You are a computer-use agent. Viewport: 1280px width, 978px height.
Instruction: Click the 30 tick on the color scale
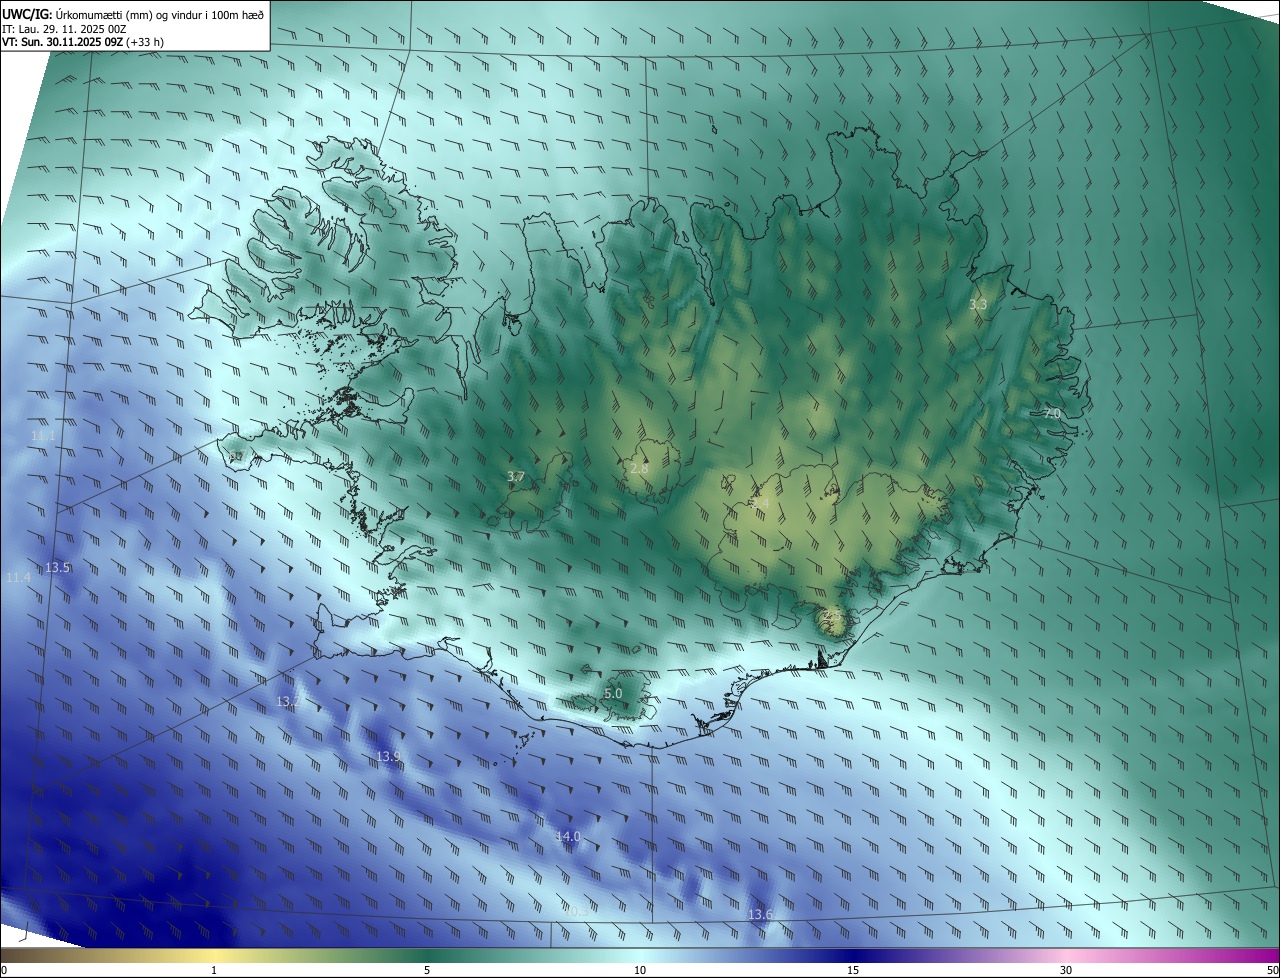click(x=1066, y=970)
